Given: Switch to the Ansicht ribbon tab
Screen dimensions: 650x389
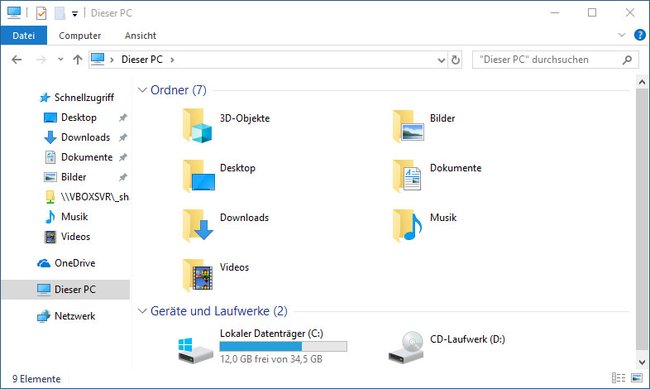Looking at the screenshot, I should 141,36.
